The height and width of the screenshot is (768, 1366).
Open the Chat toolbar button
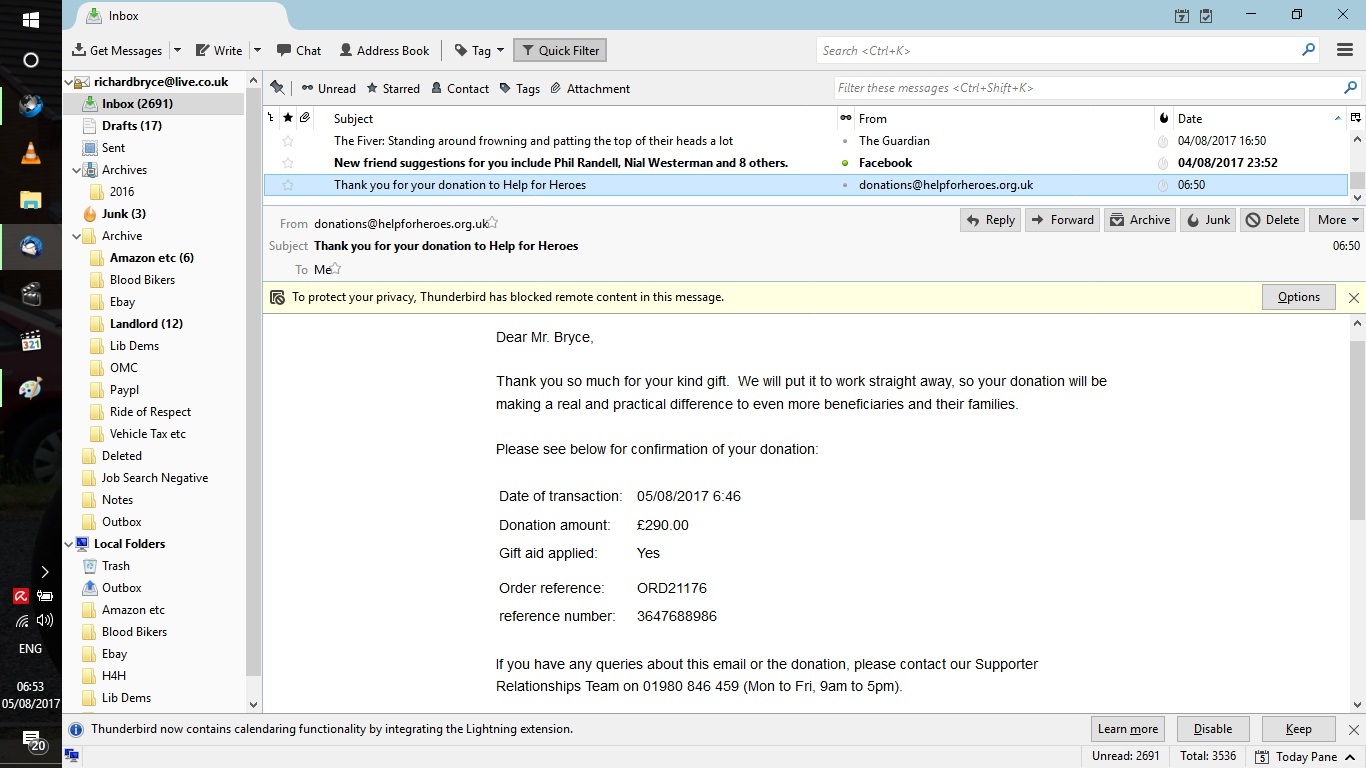pyautogui.click(x=299, y=51)
